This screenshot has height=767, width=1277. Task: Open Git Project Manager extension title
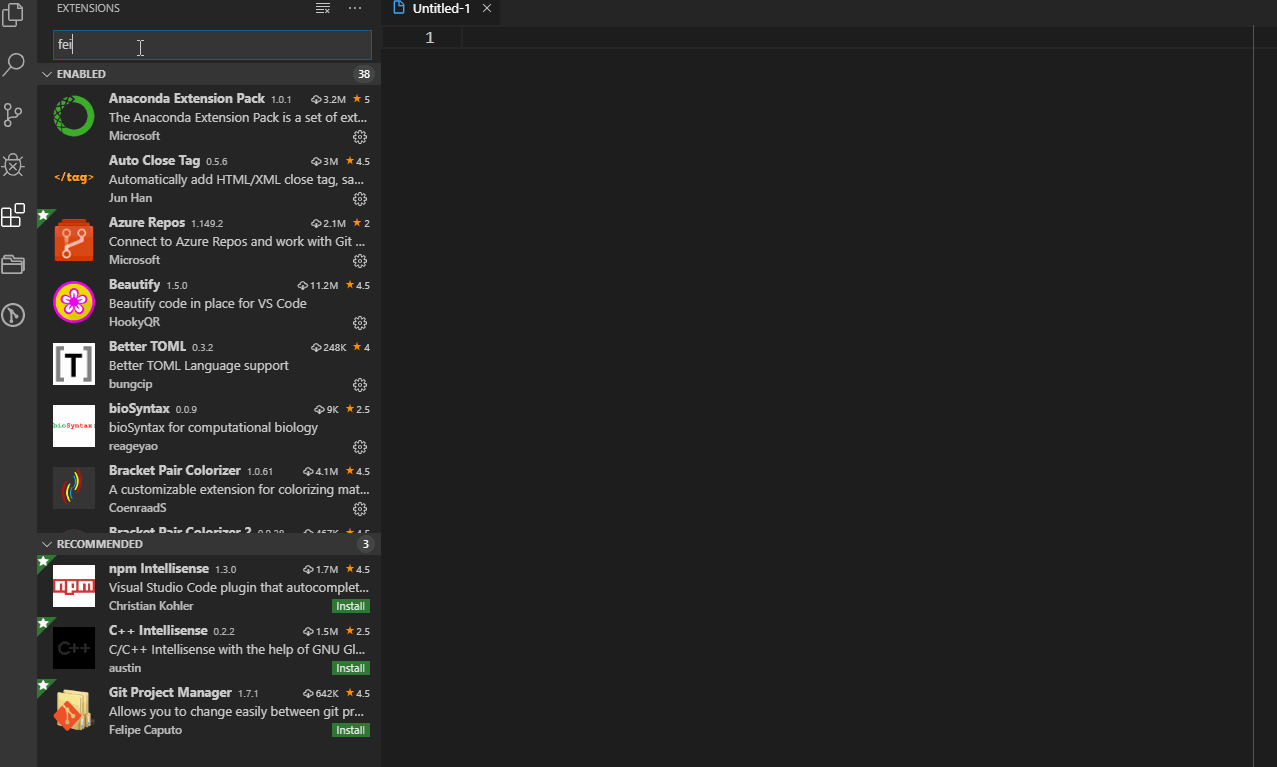click(x=170, y=693)
